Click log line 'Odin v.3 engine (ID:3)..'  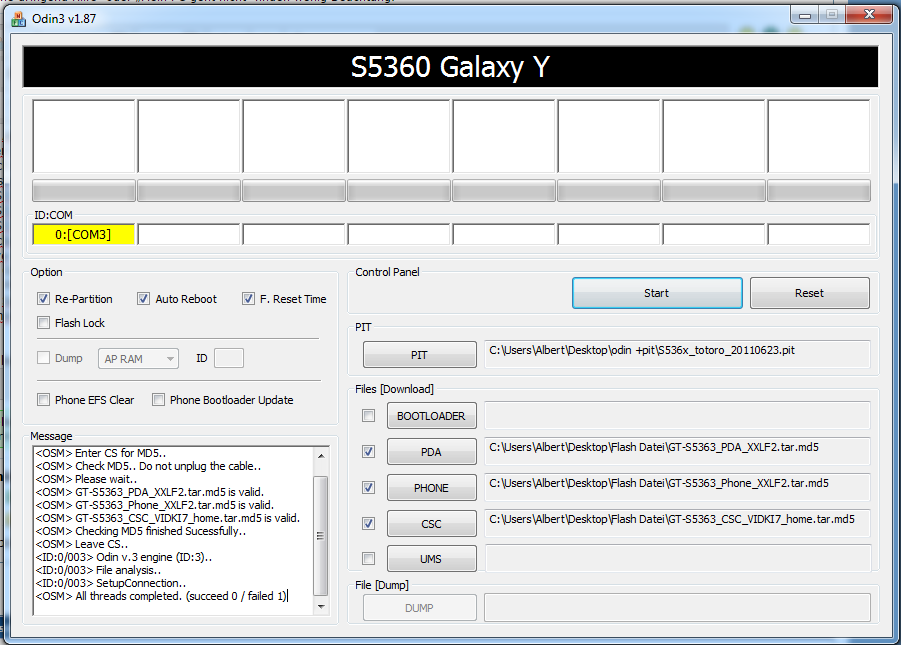(x=124, y=557)
